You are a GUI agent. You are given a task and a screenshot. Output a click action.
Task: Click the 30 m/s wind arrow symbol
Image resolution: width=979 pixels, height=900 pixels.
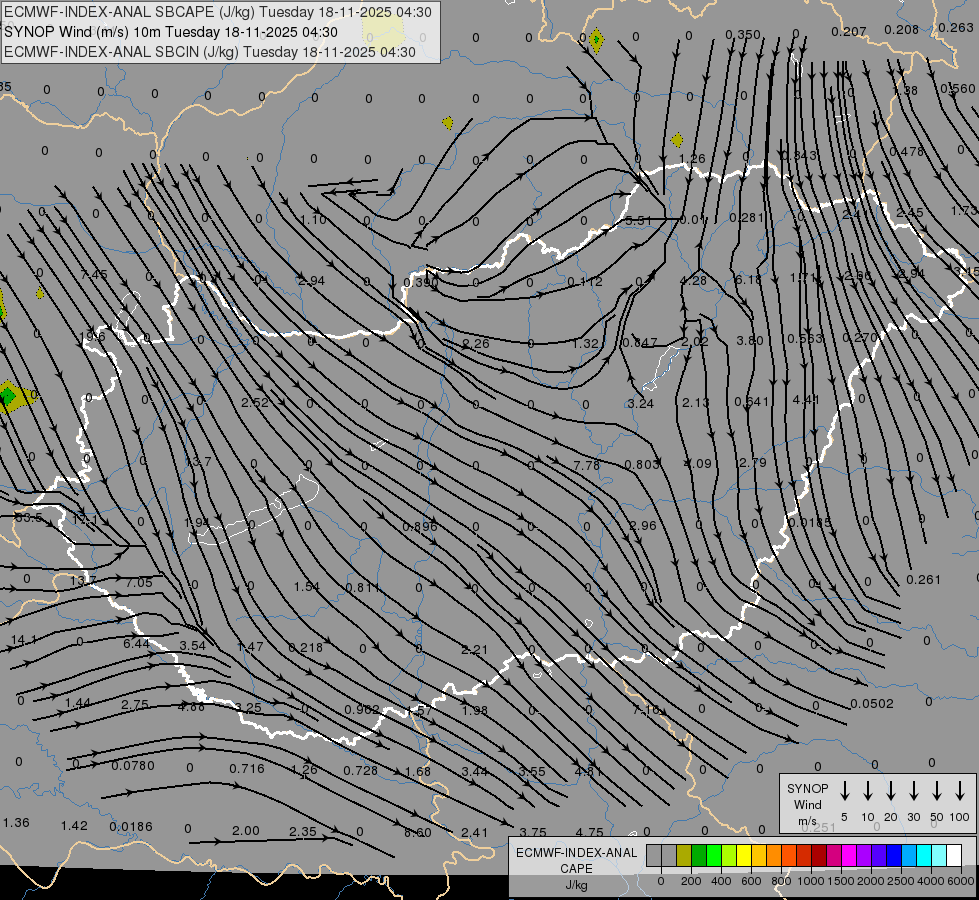click(914, 791)
